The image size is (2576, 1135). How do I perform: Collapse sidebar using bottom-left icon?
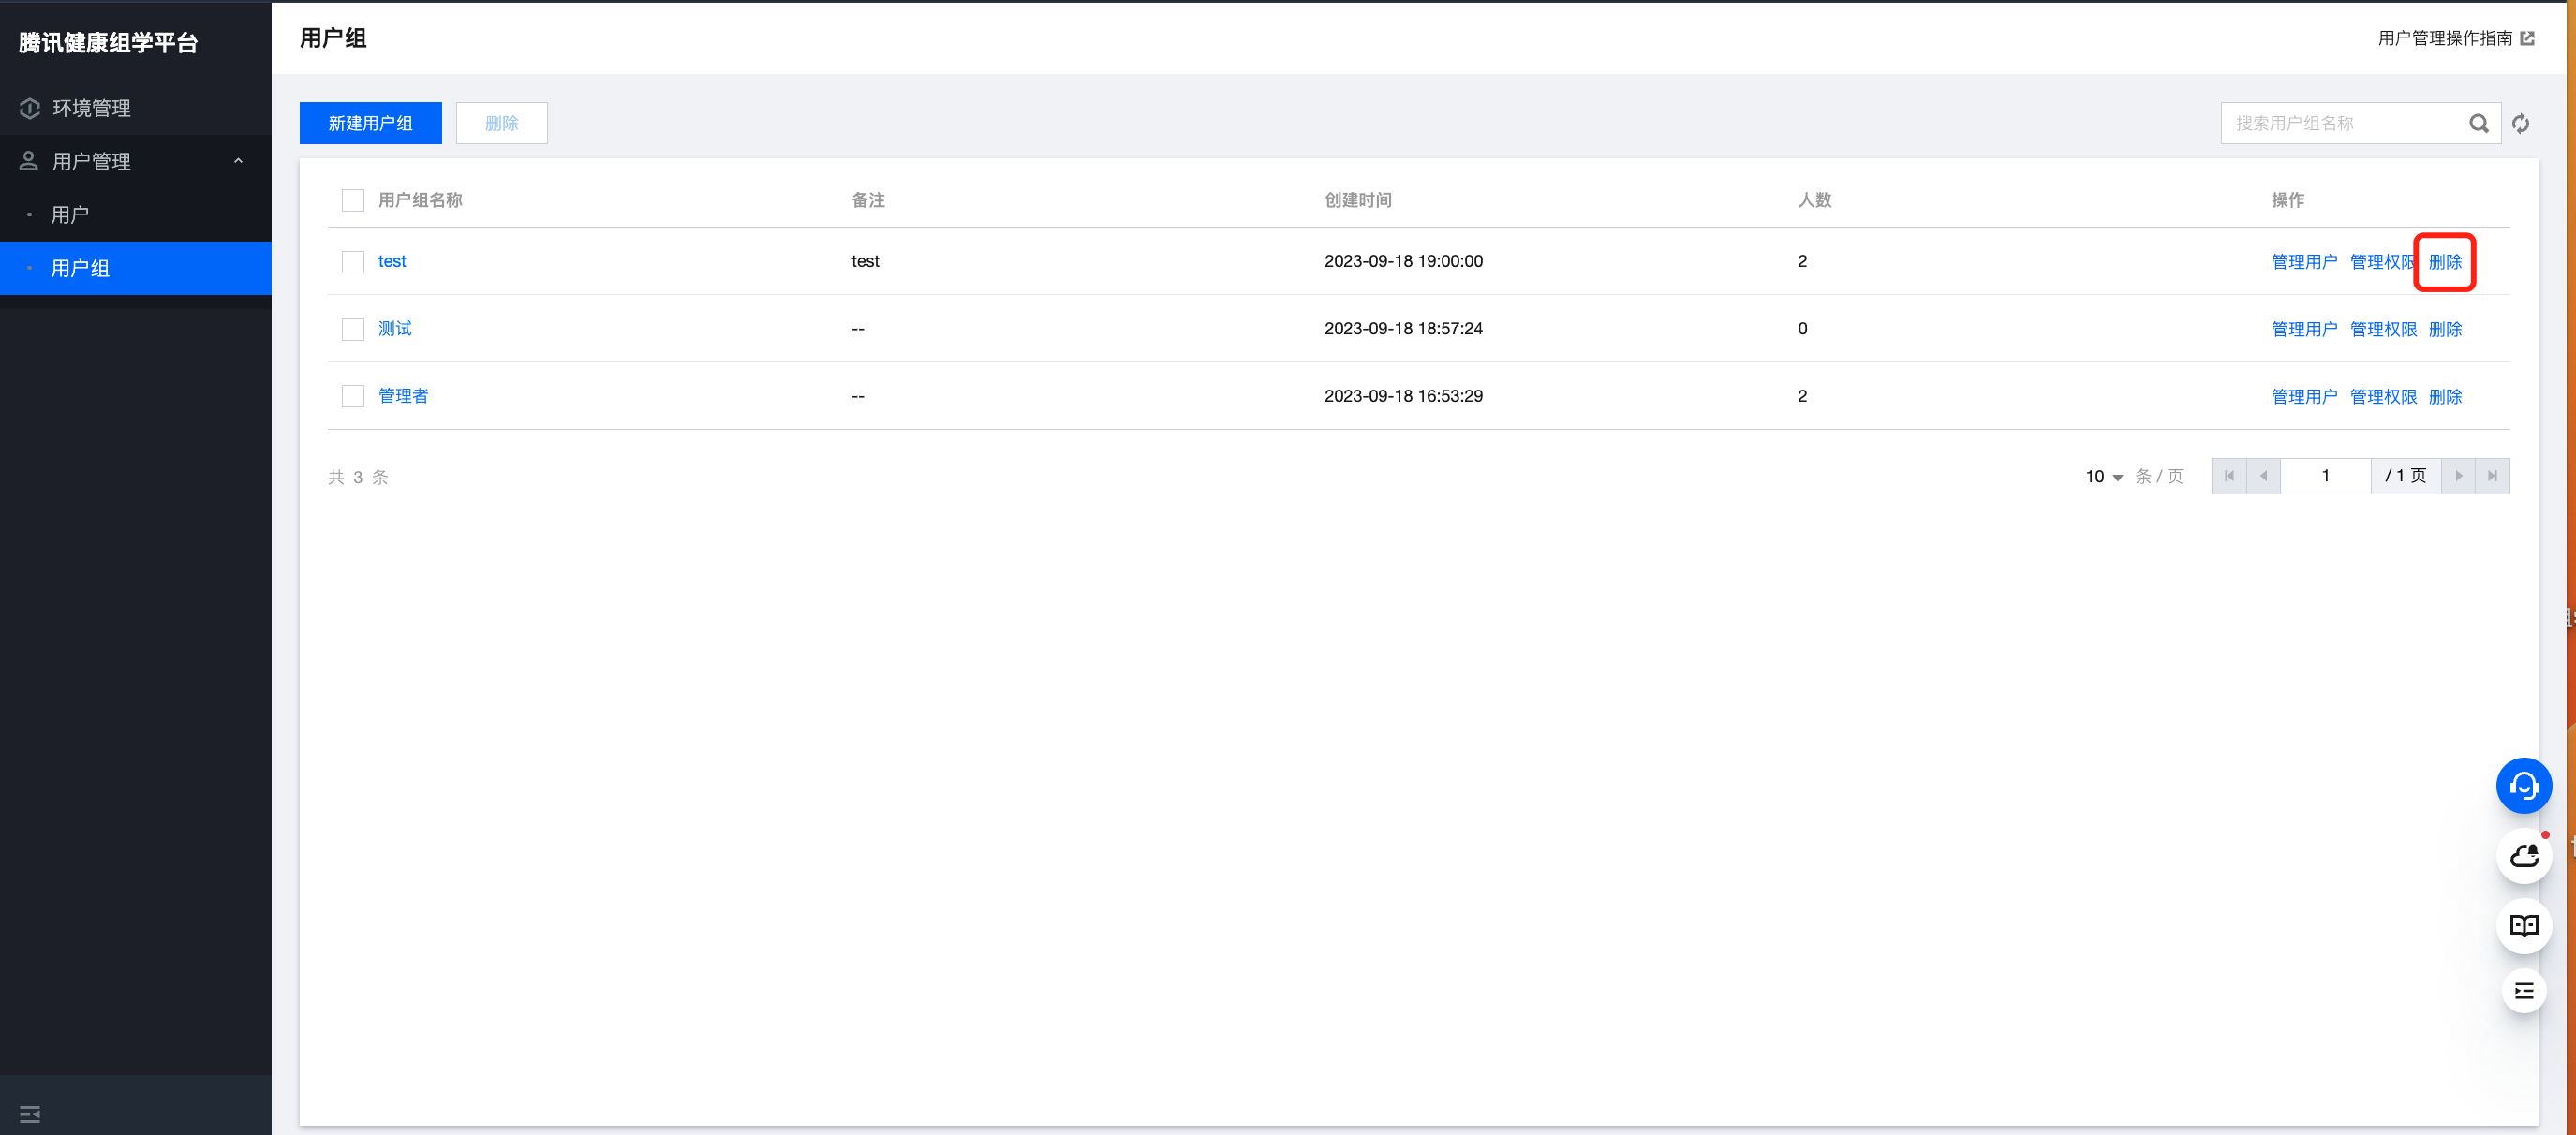(30, 1113)
